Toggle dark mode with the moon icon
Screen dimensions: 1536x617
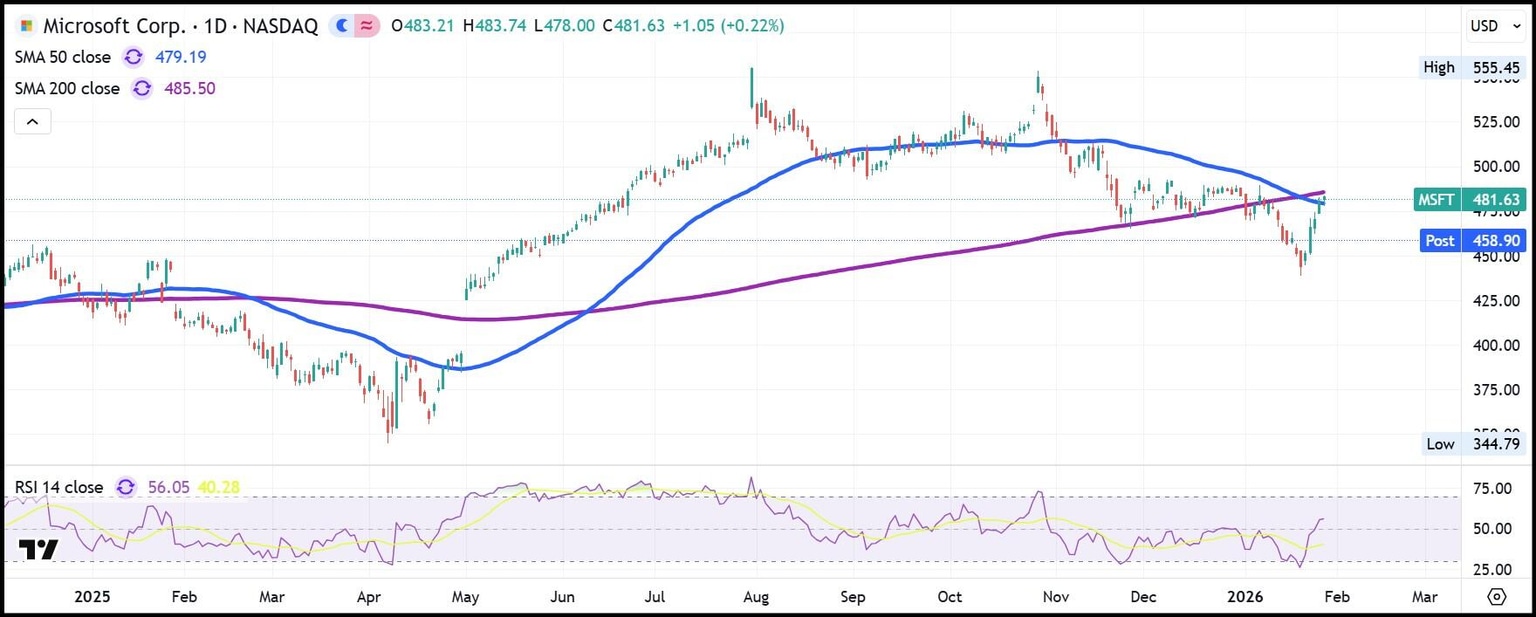(341, 25)
